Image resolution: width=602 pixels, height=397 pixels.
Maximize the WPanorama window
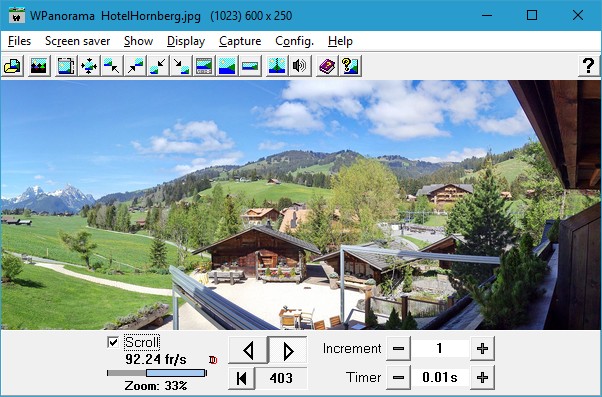(x=532, y=15)
